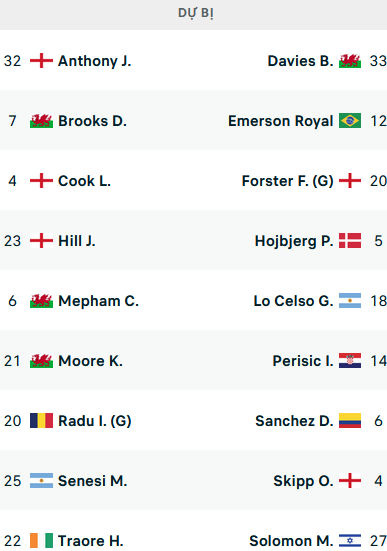Open Moore K. player details
Image resolution: width=387 pixels, height=551 pixels.
(90, 361)
